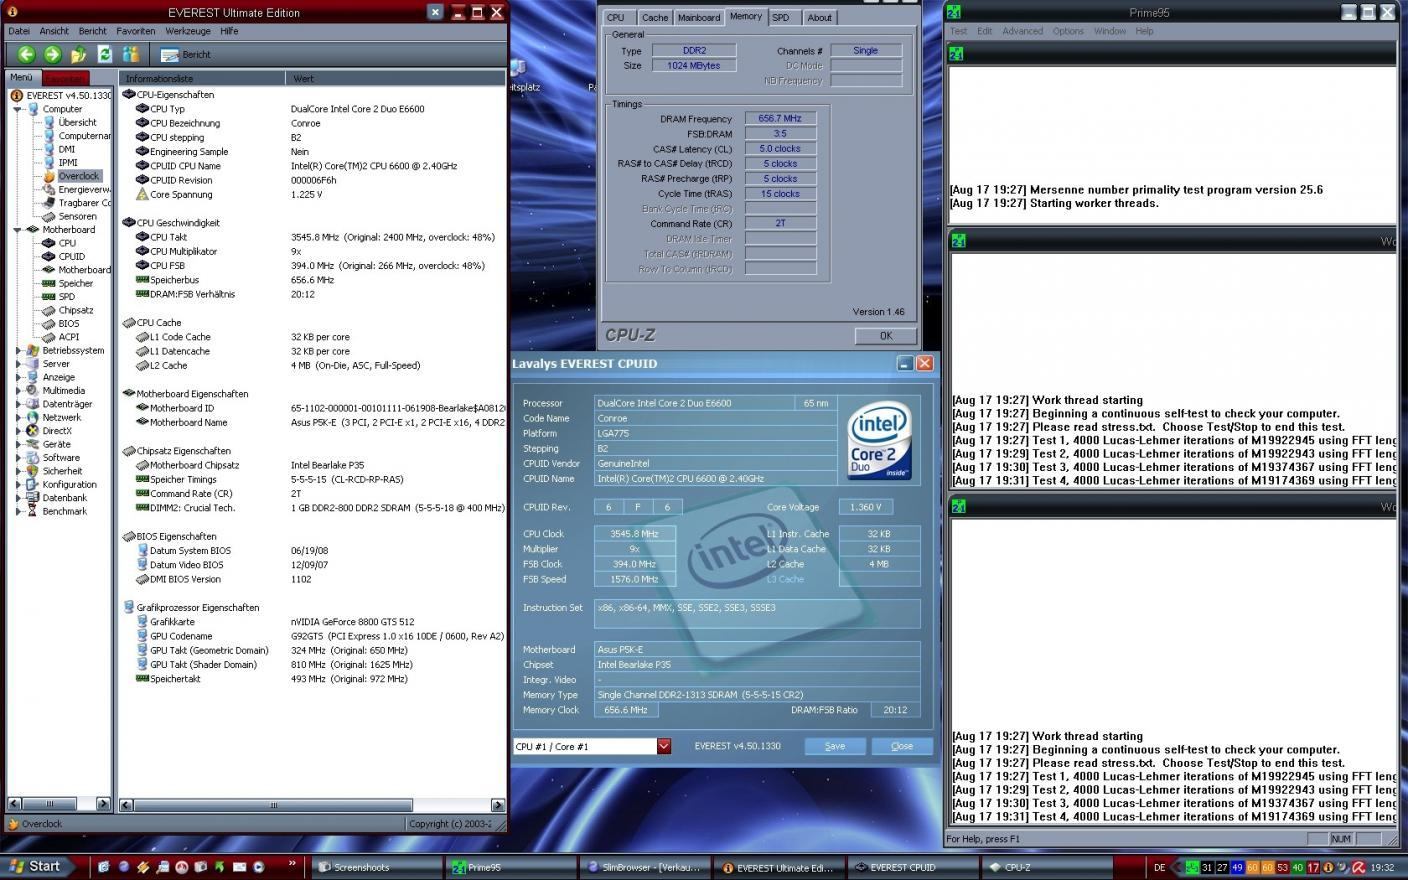Open the Test menu in Prime95
The width and height of the screenshot is (1408, 880).
[x=958, y=31]
